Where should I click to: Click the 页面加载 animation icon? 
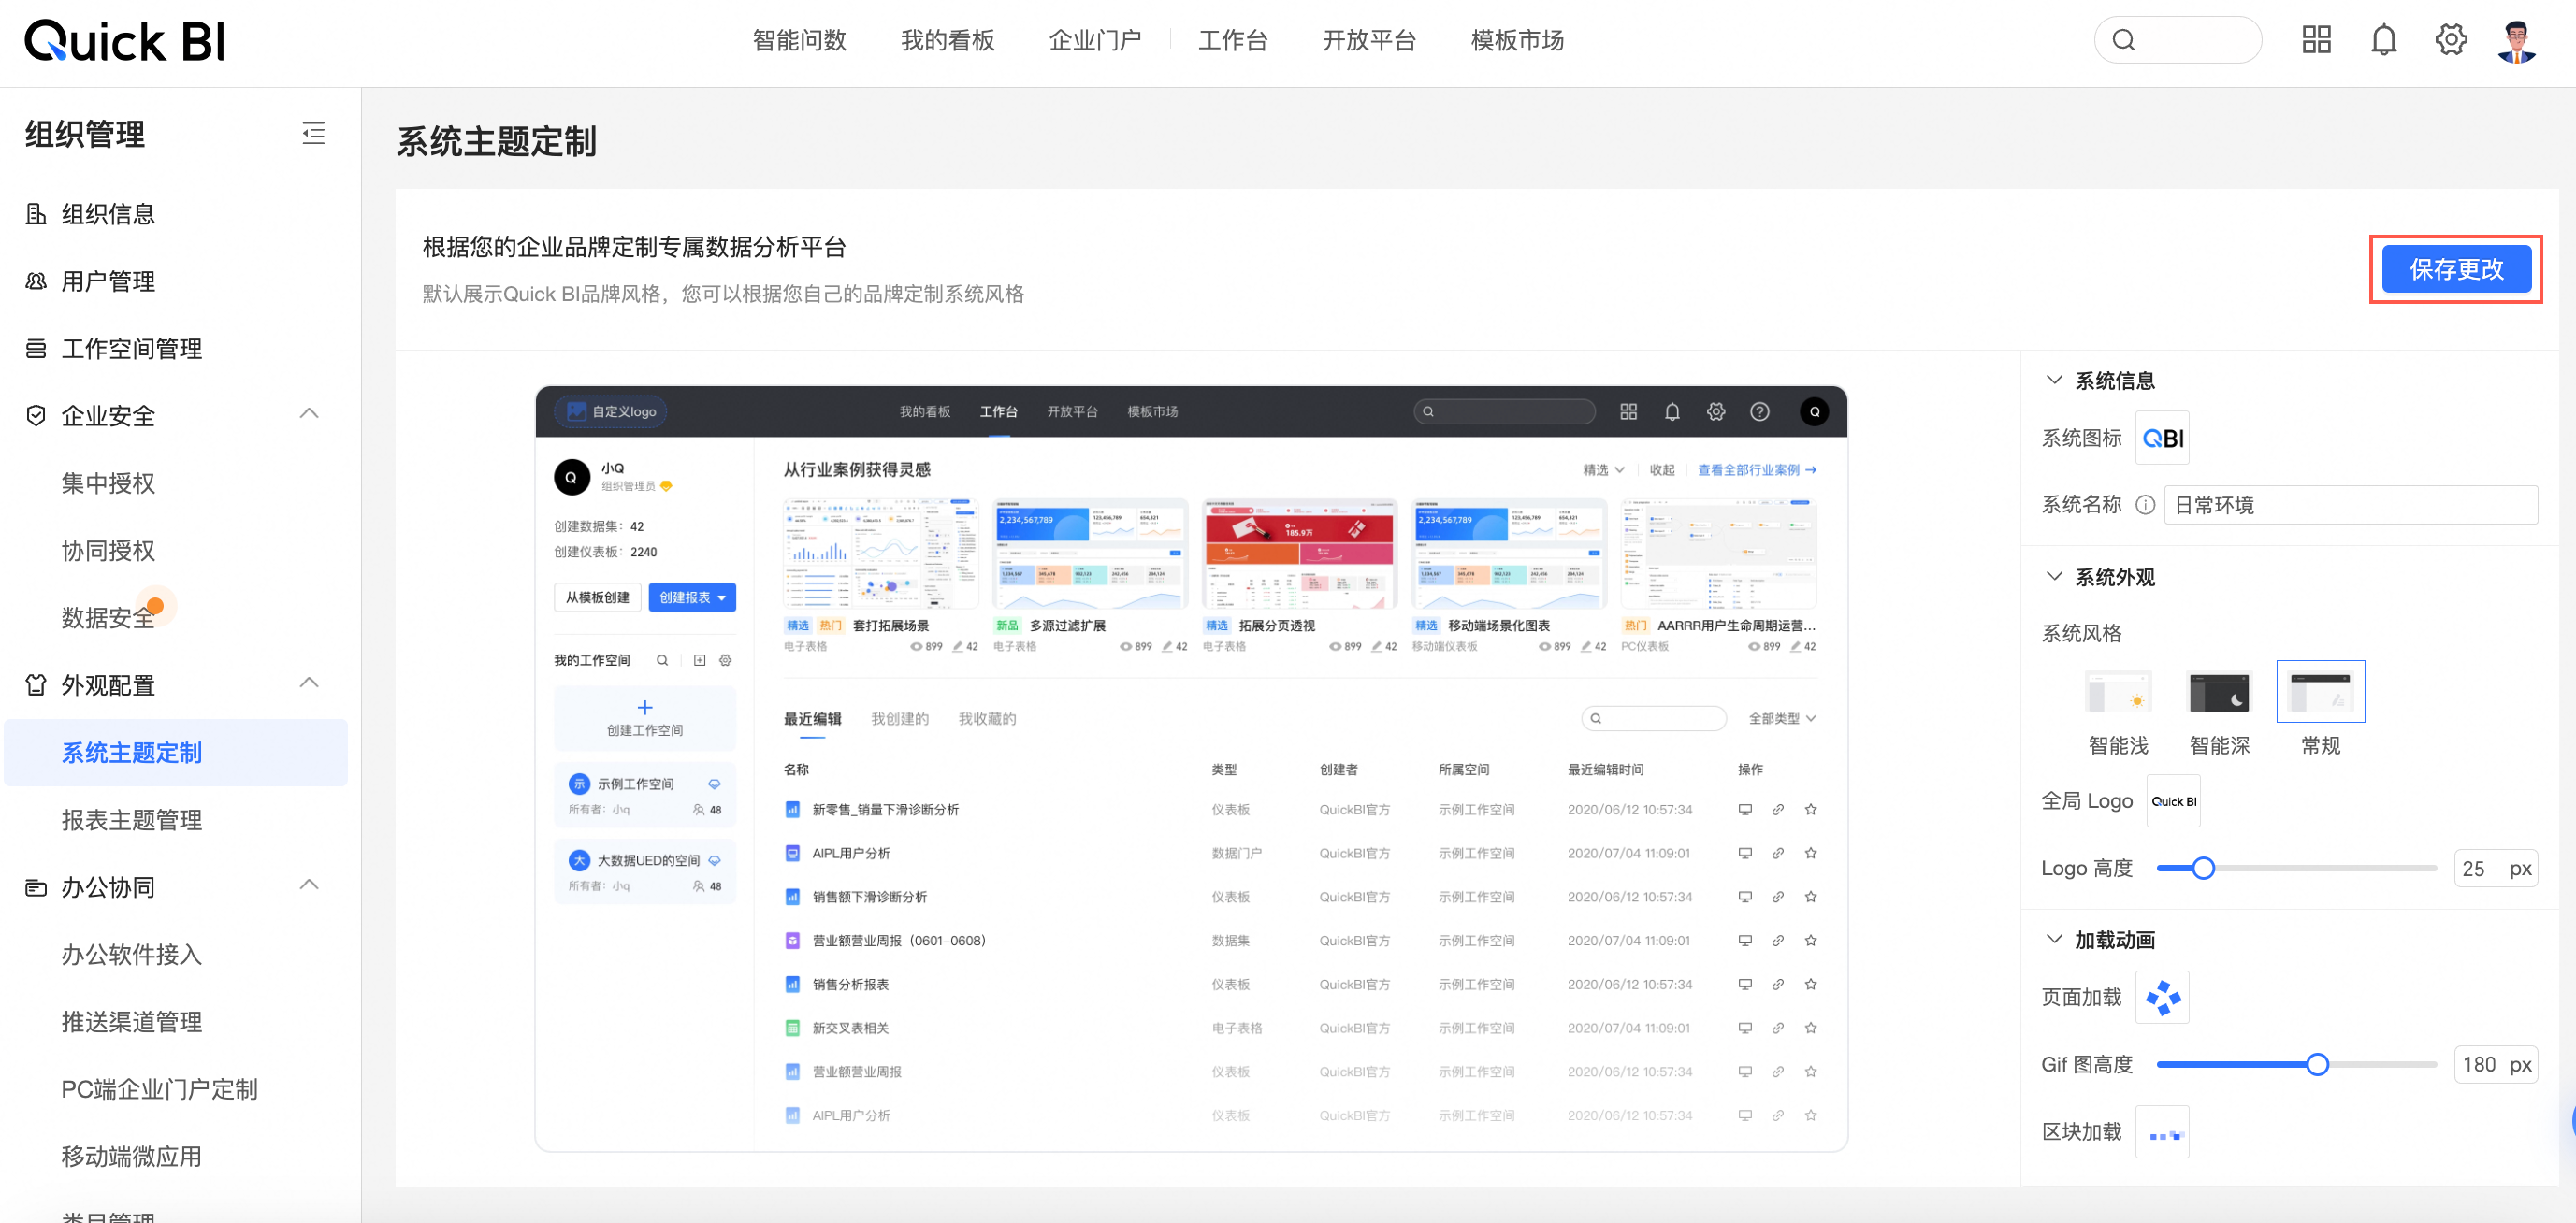[2162, 997]
